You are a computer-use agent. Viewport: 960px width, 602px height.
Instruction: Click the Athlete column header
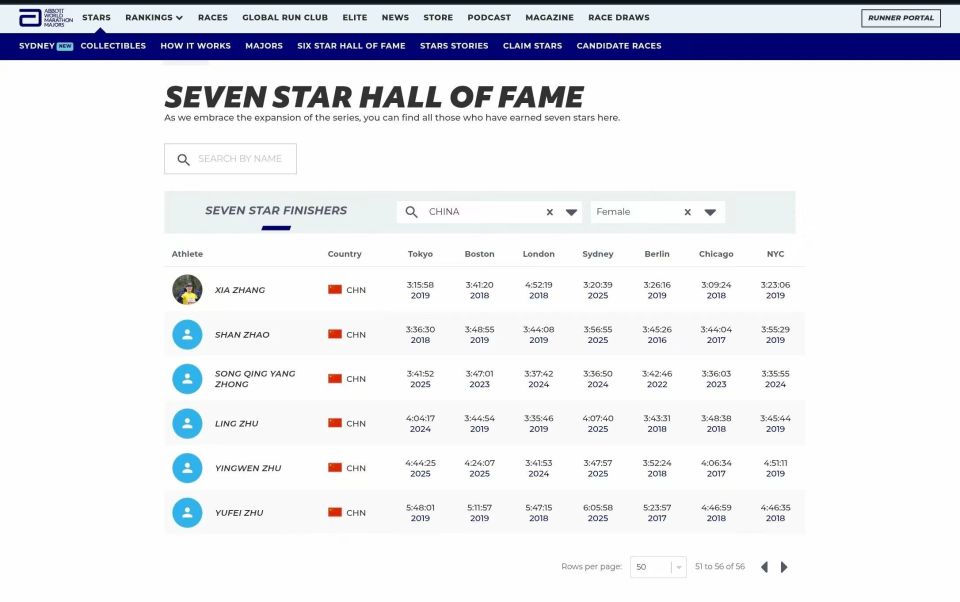(187, 254)
